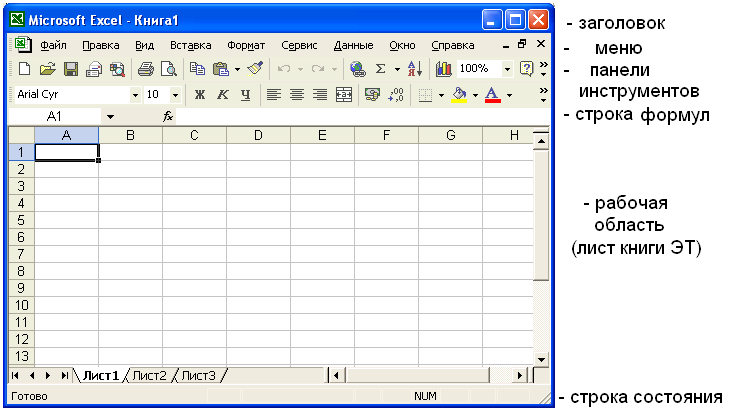The height and width of the screenshot is (412, 729).
Task: Open the font color palette arrow
Action: [x=510, y=95]
